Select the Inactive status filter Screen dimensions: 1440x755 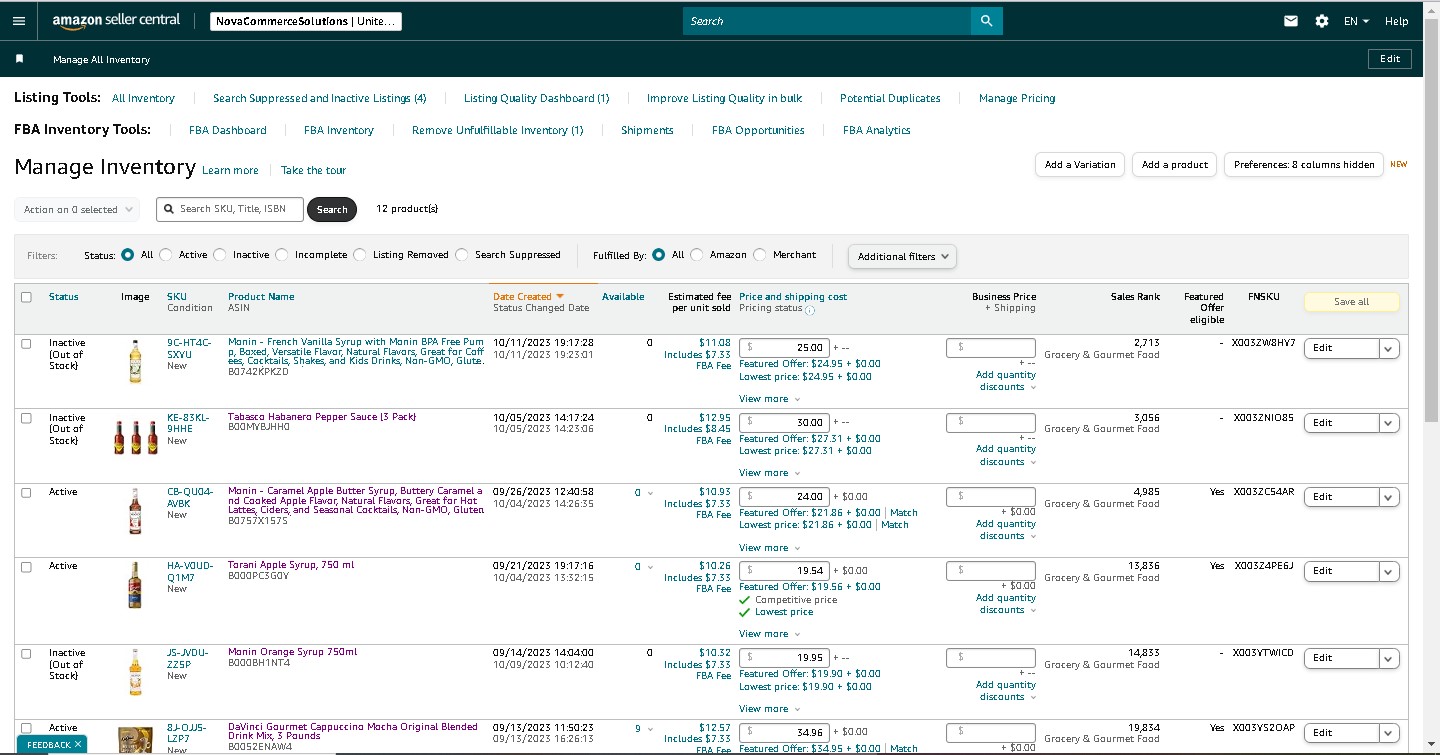click(220, 255)
